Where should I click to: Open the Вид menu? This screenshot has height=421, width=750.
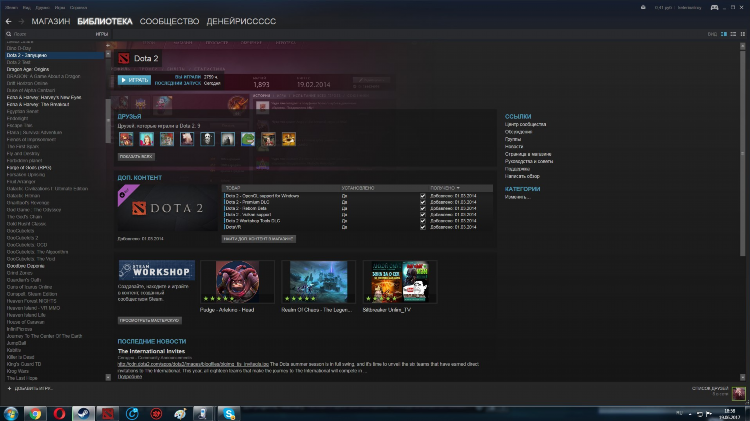point(27,8)
